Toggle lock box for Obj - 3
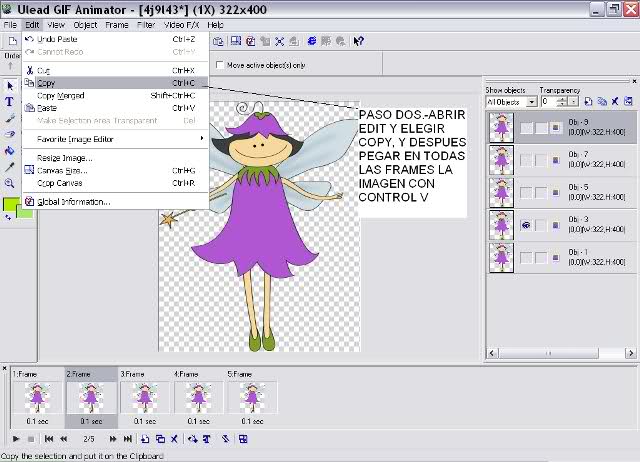The image size is (640, 462). point(541,225)
